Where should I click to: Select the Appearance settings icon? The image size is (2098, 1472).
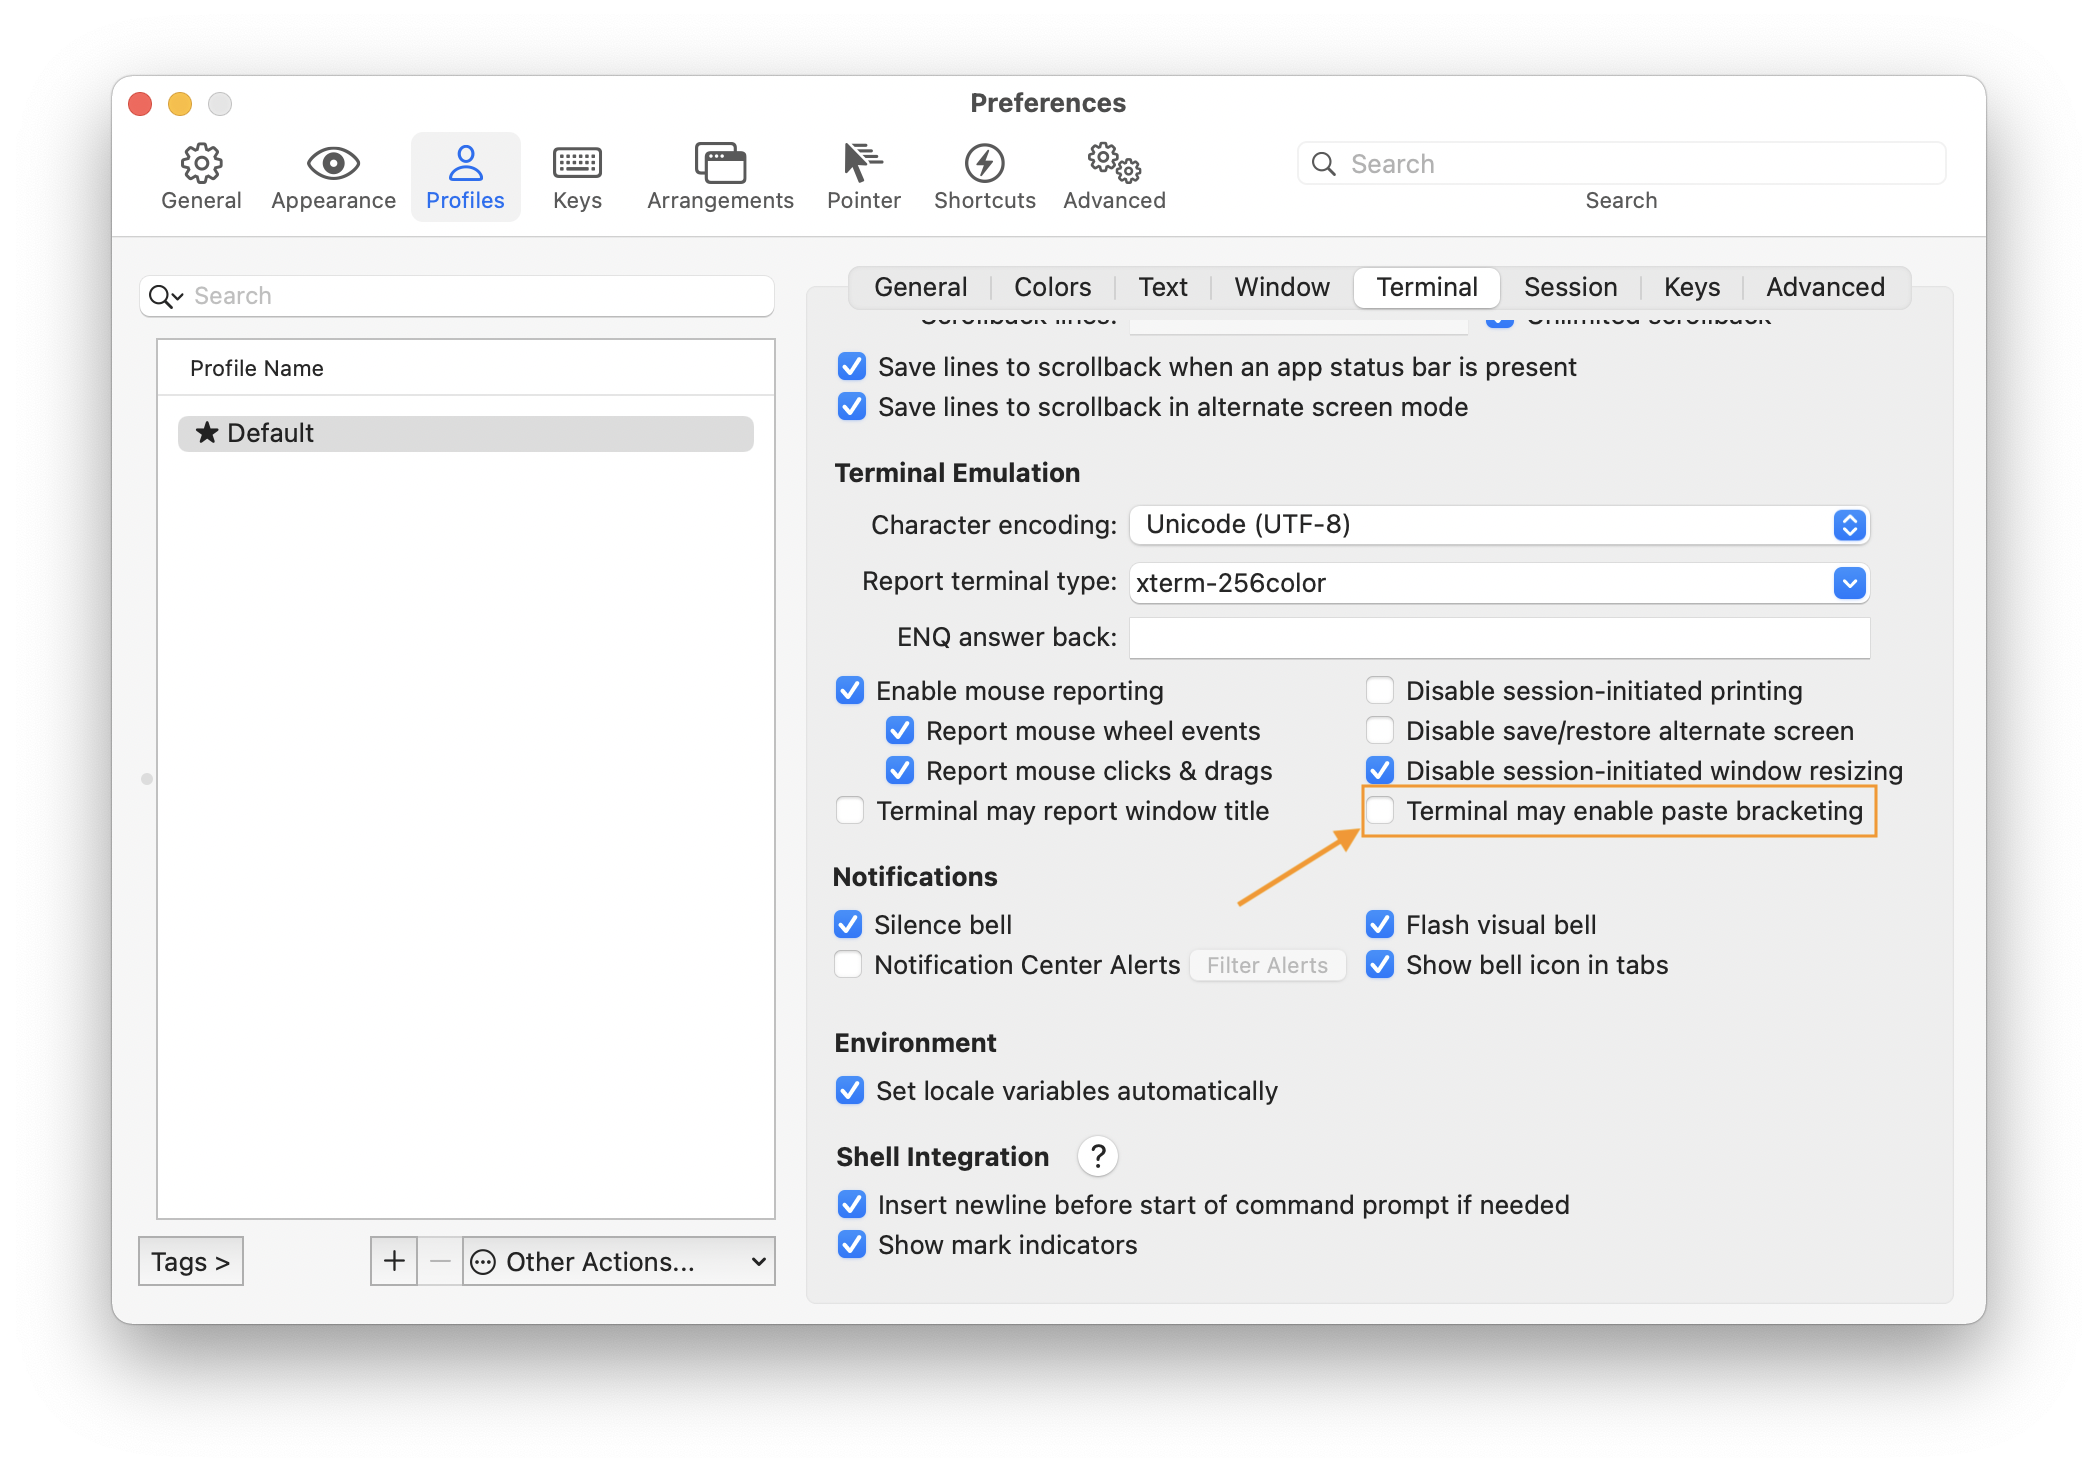332,176
